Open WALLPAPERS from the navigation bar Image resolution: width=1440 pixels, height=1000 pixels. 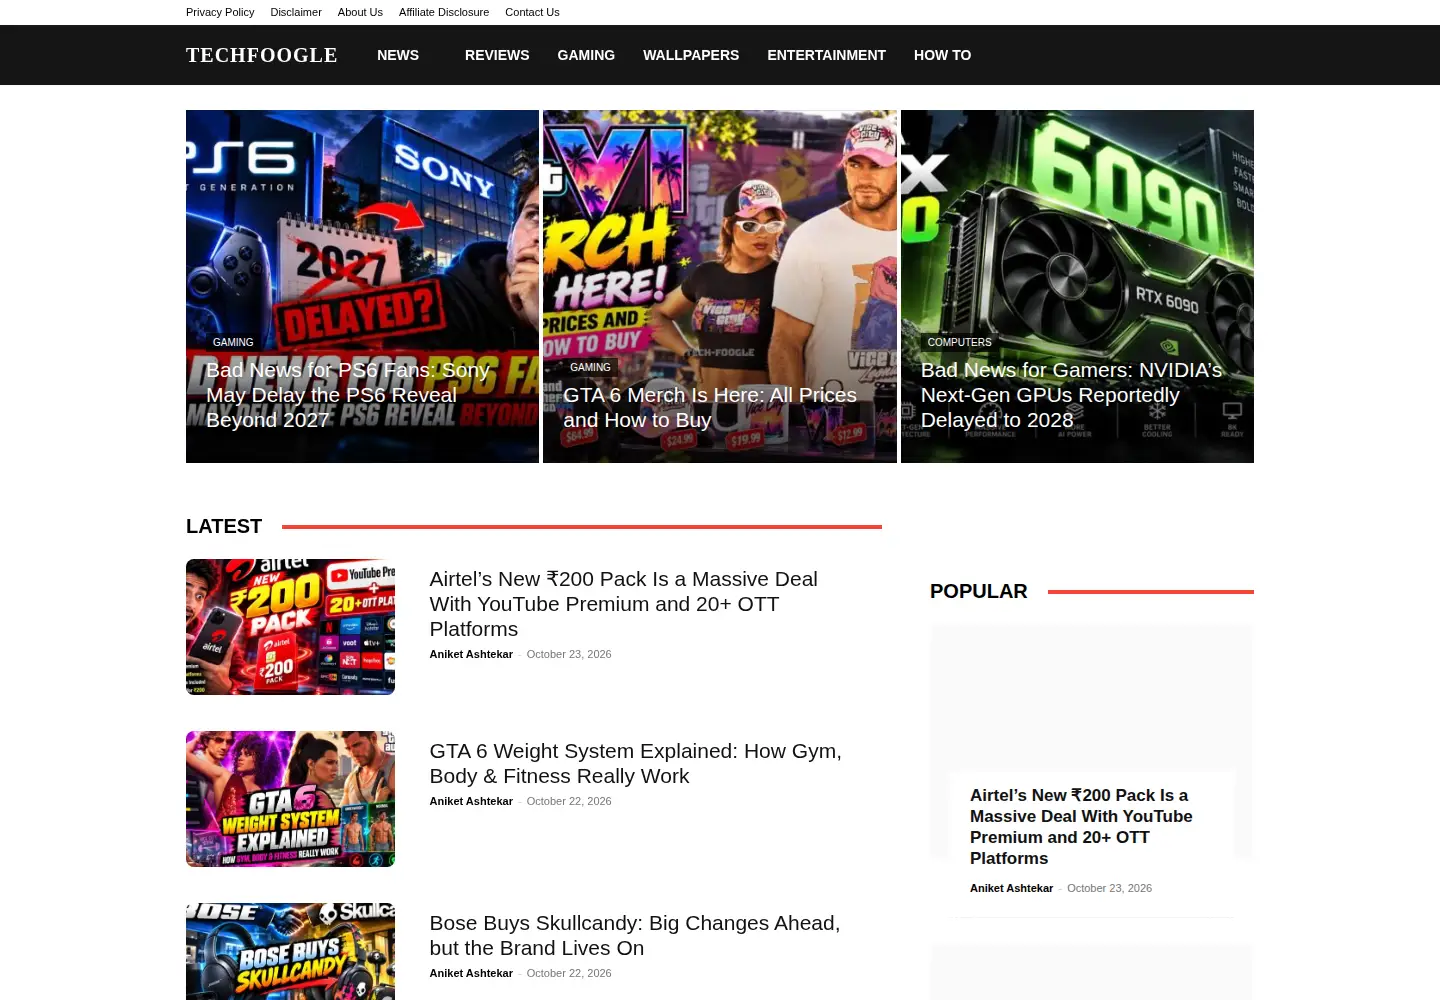(x=691, y=55)
